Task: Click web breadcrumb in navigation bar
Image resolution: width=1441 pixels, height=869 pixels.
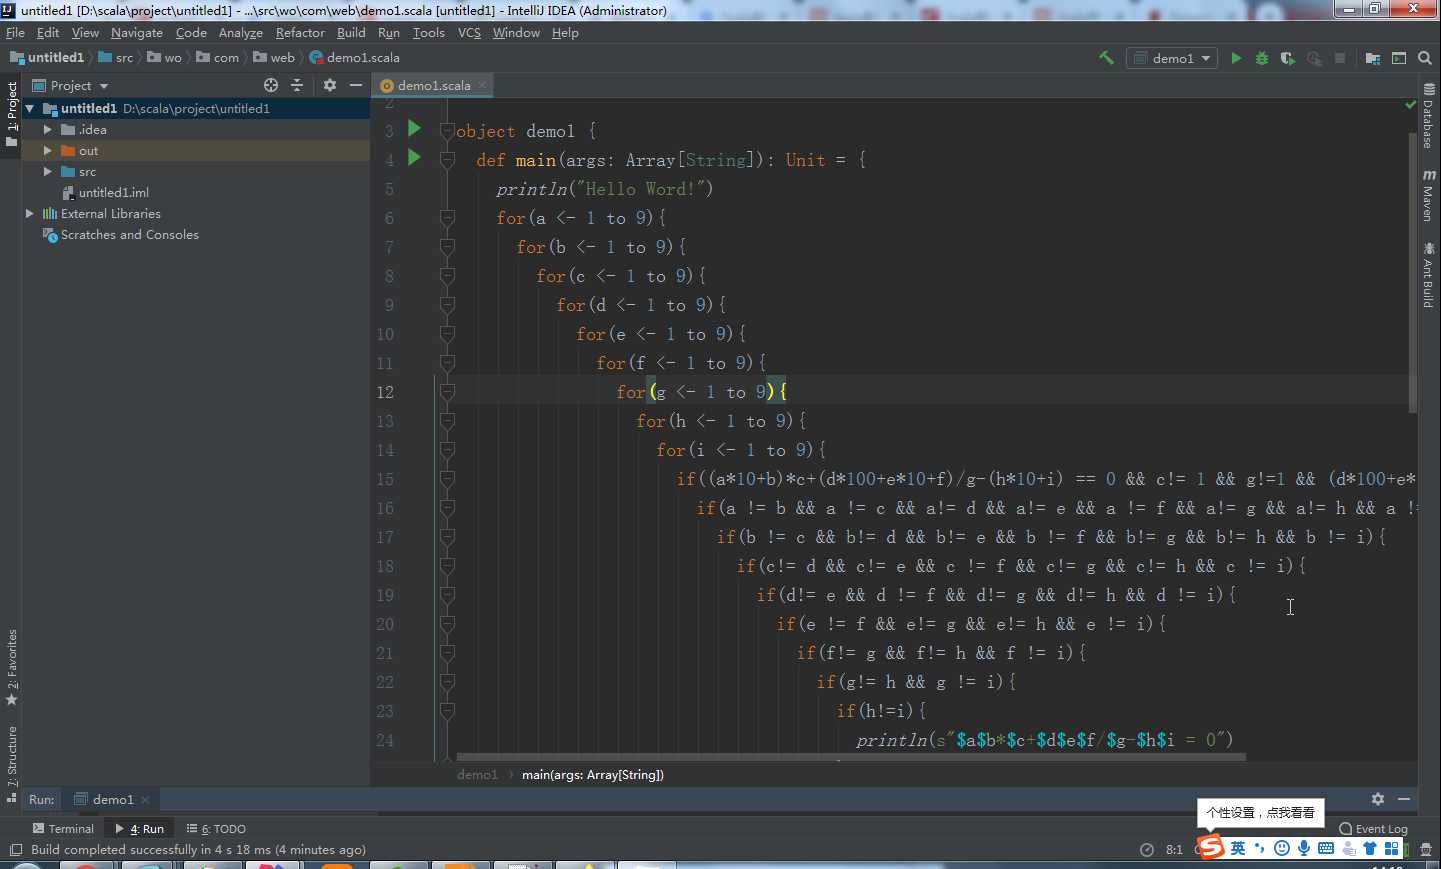Action: tap(274, 57)
